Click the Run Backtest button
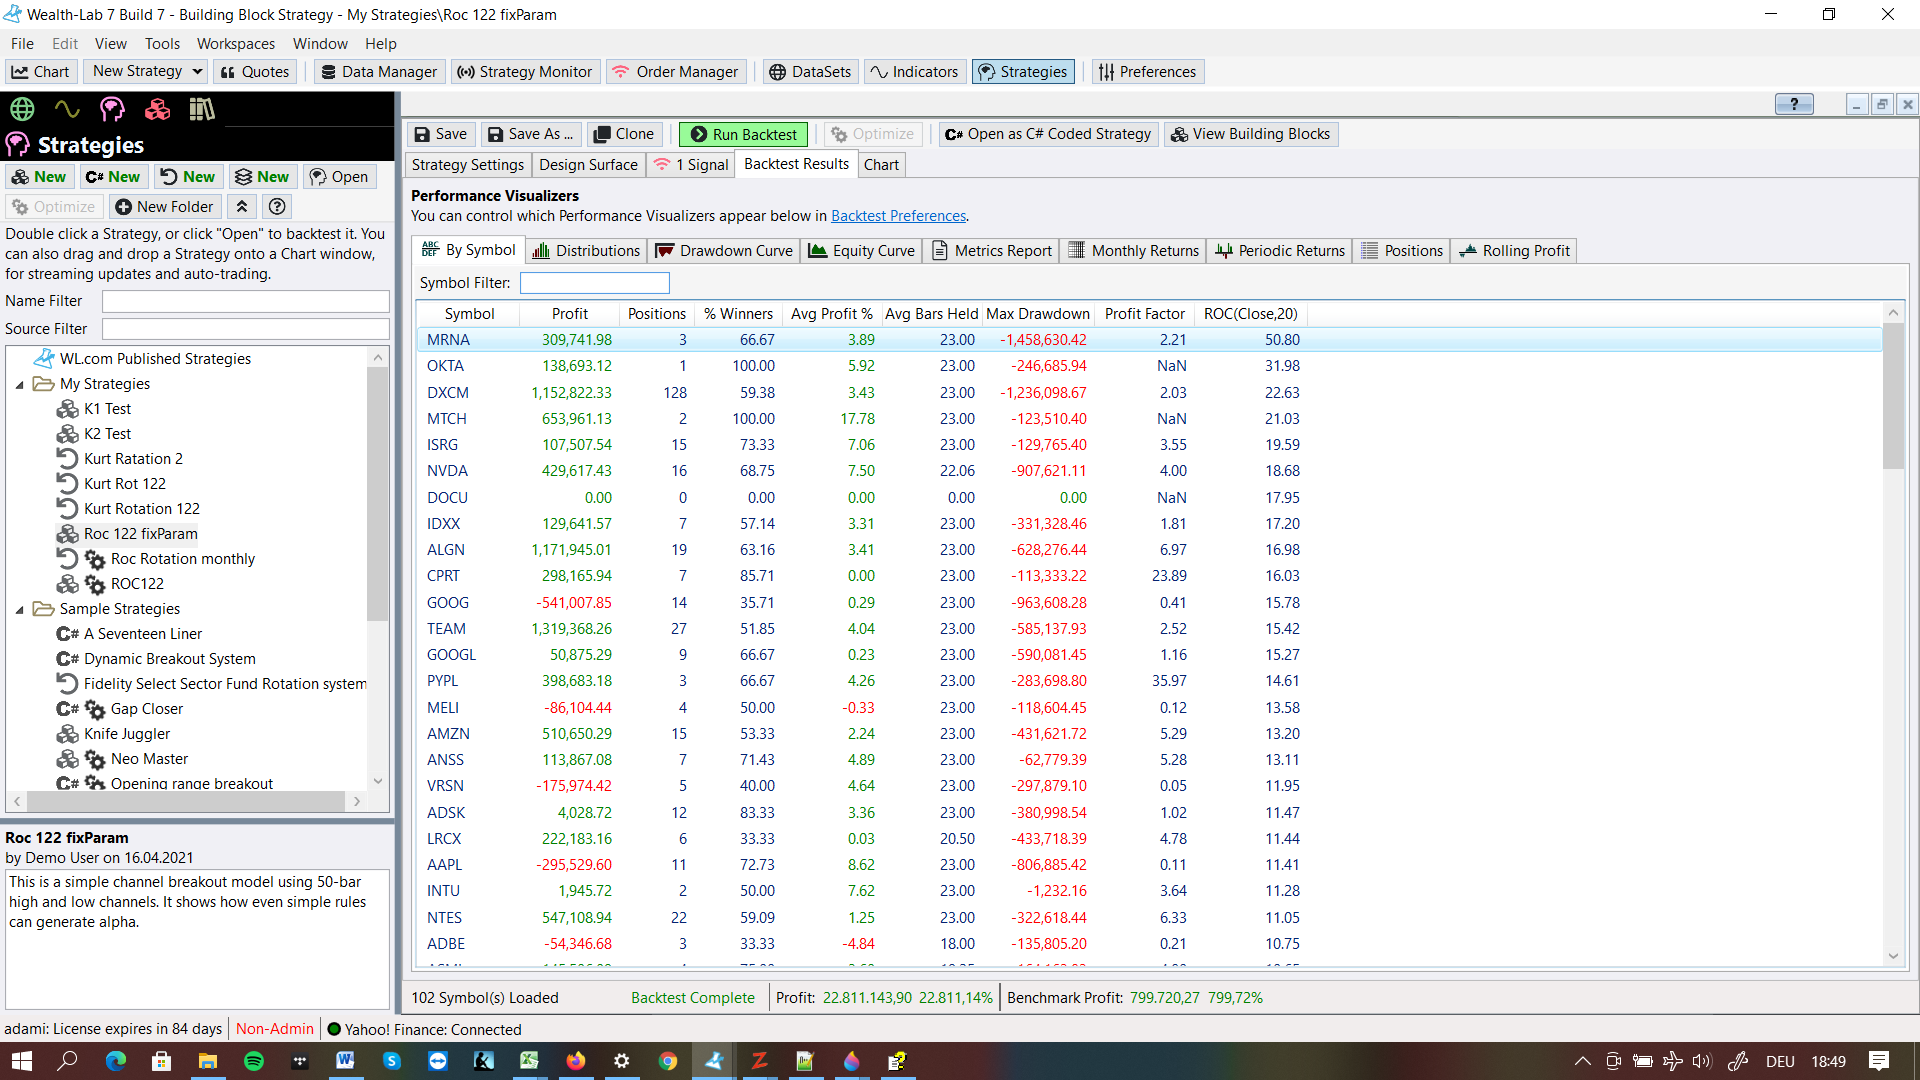 [x=744, y=134]
